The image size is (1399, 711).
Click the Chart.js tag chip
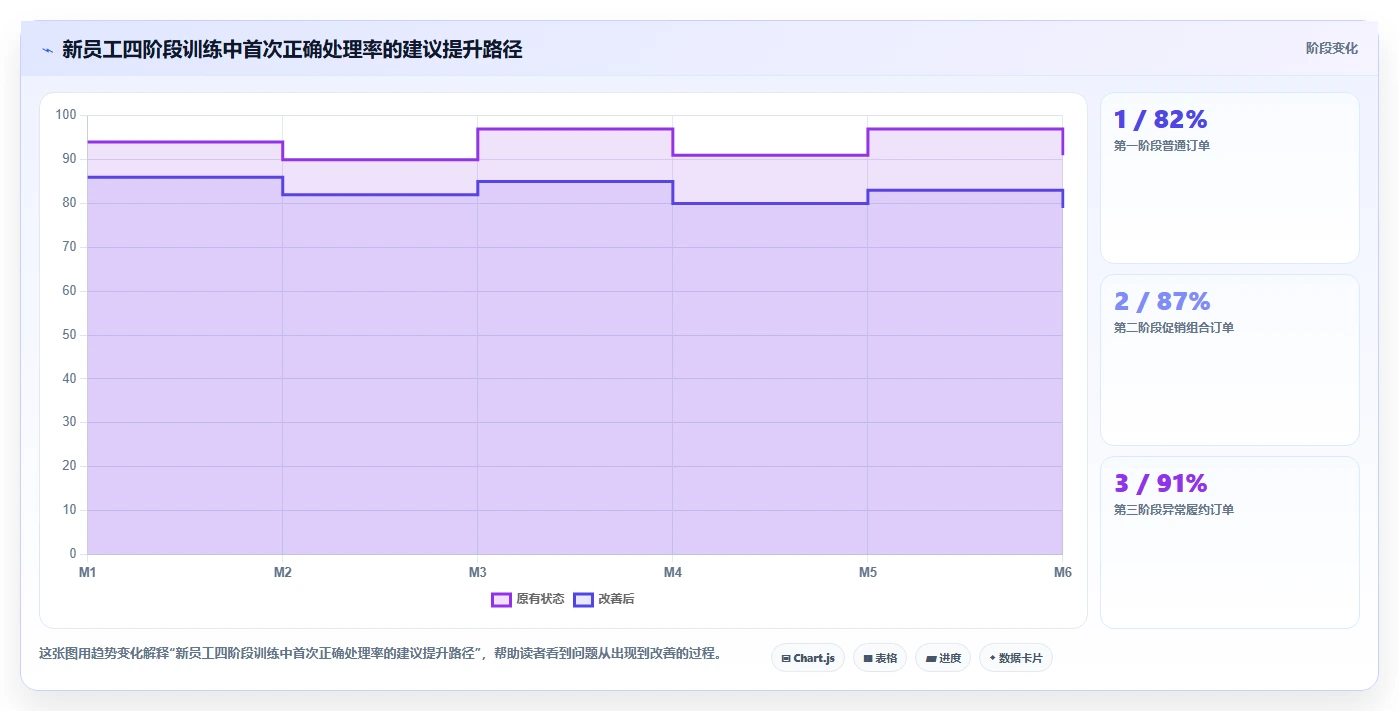[x=808, y=658]
